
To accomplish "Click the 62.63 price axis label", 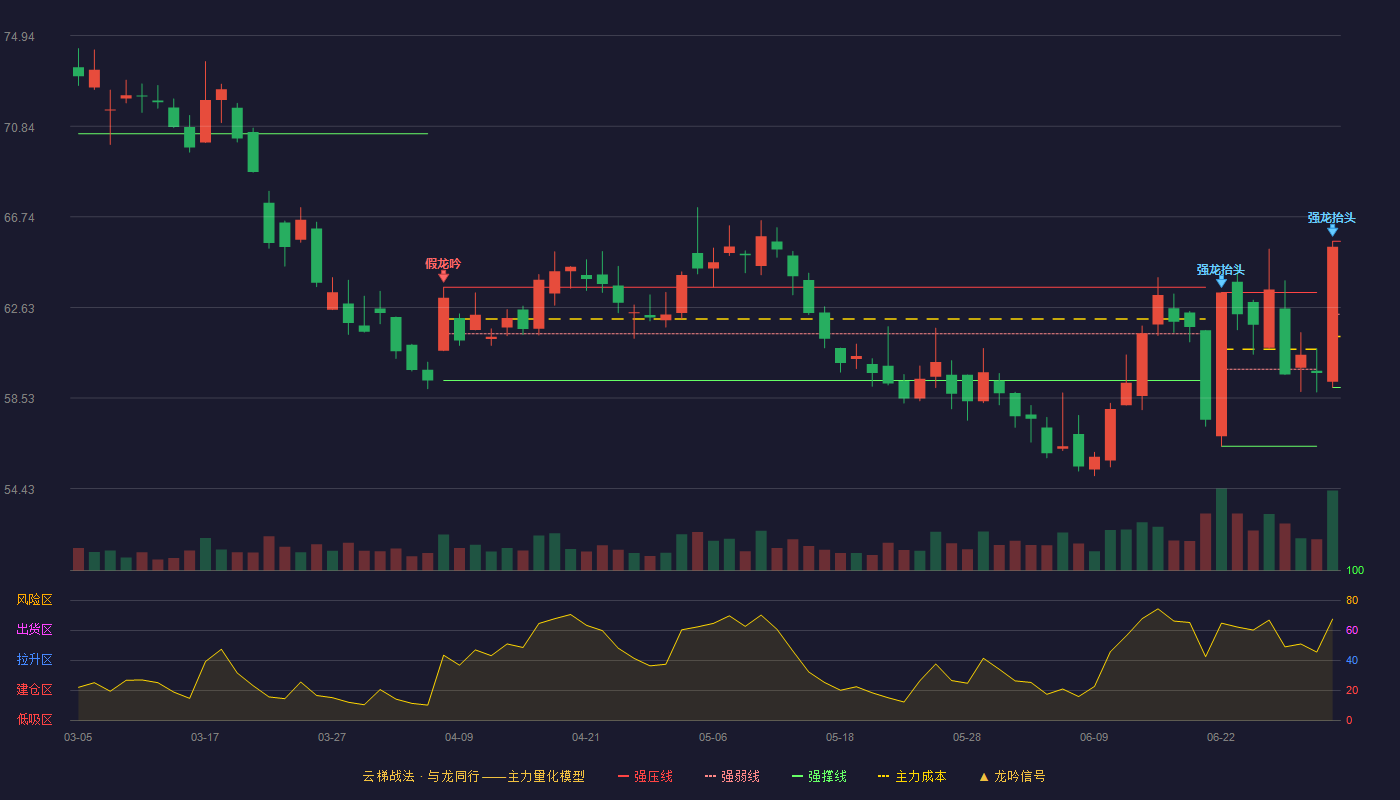I will tap(19, 309).
